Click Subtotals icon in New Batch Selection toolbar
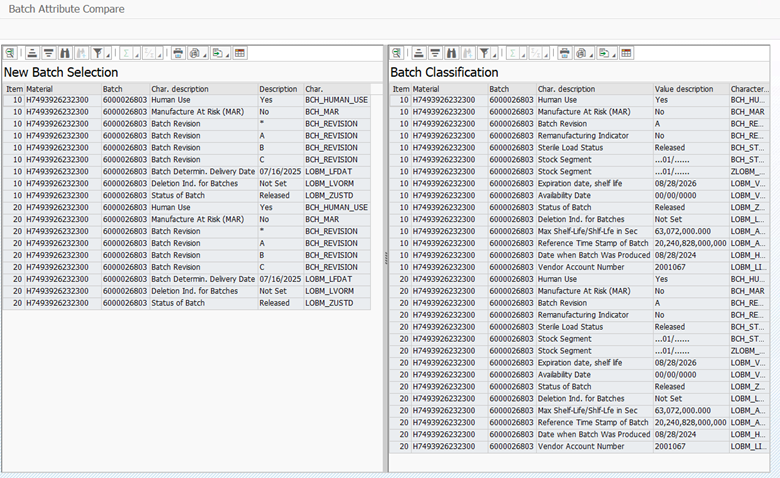Viewport: 780px width, 478px height. (149, 53)
